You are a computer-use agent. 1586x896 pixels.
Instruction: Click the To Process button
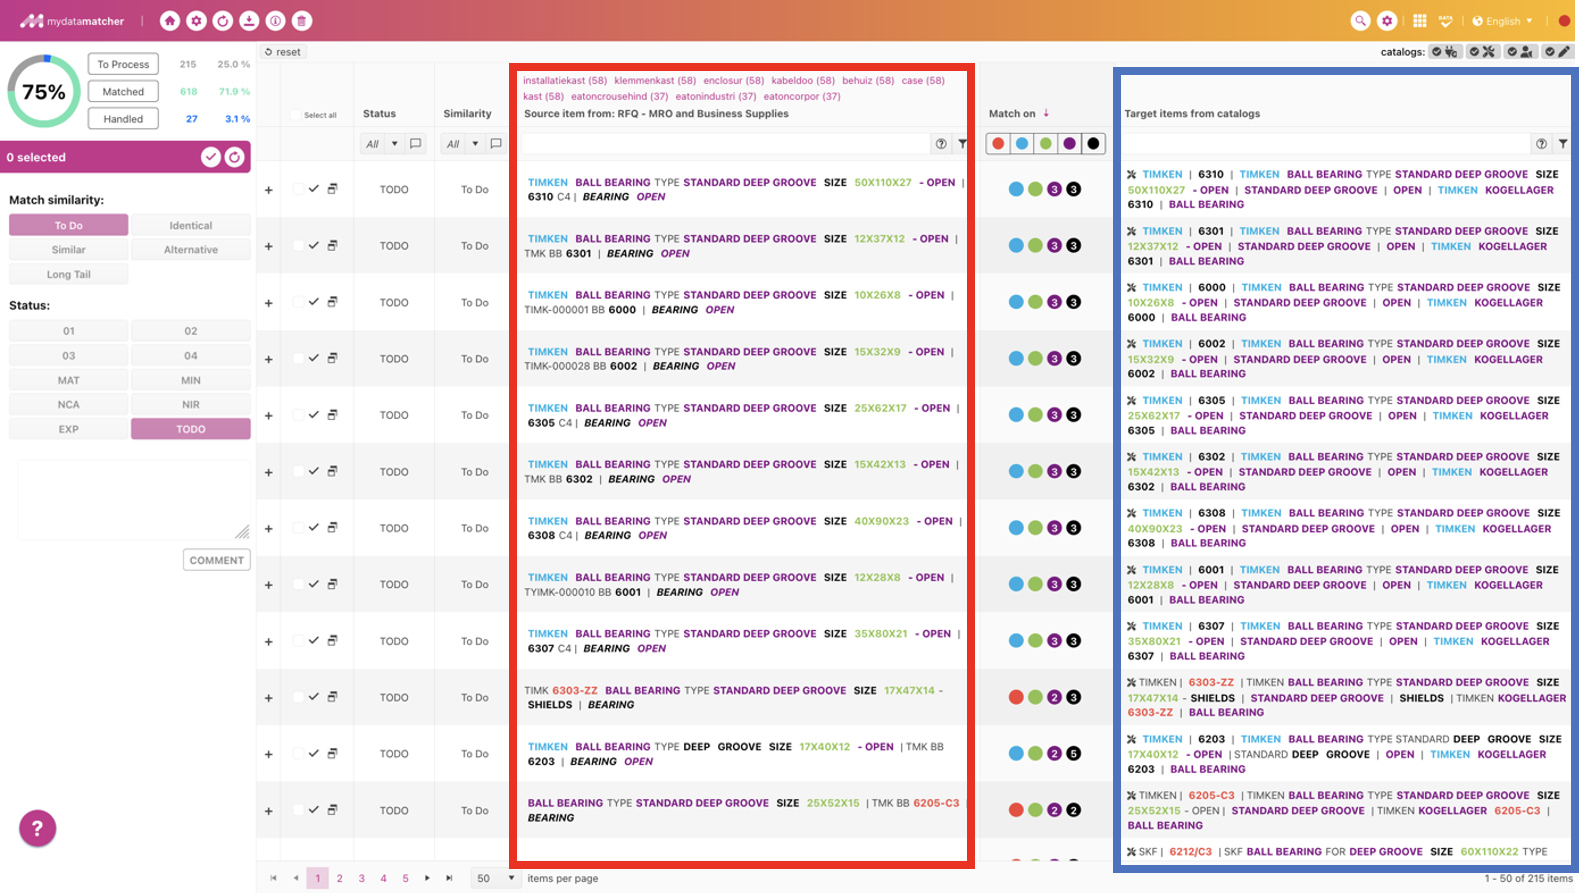pos(123,64)
